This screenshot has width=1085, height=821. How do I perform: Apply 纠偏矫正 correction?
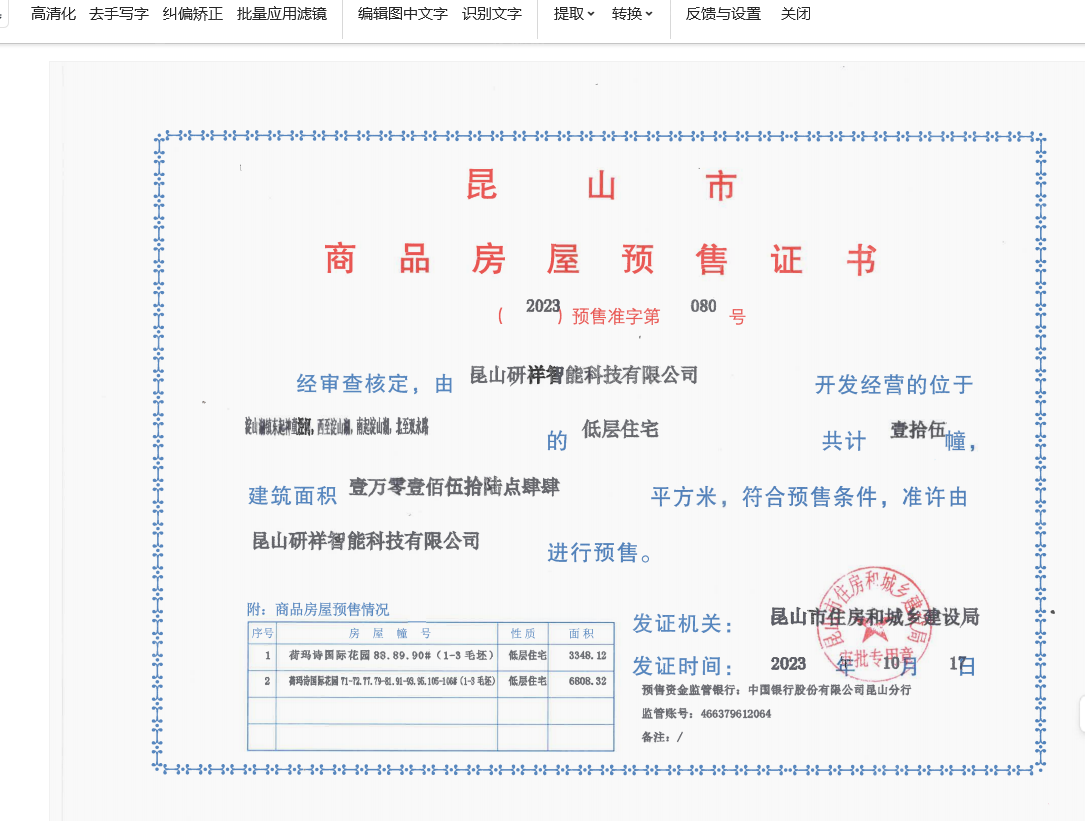pyautogui.click(x=192, y=14)
